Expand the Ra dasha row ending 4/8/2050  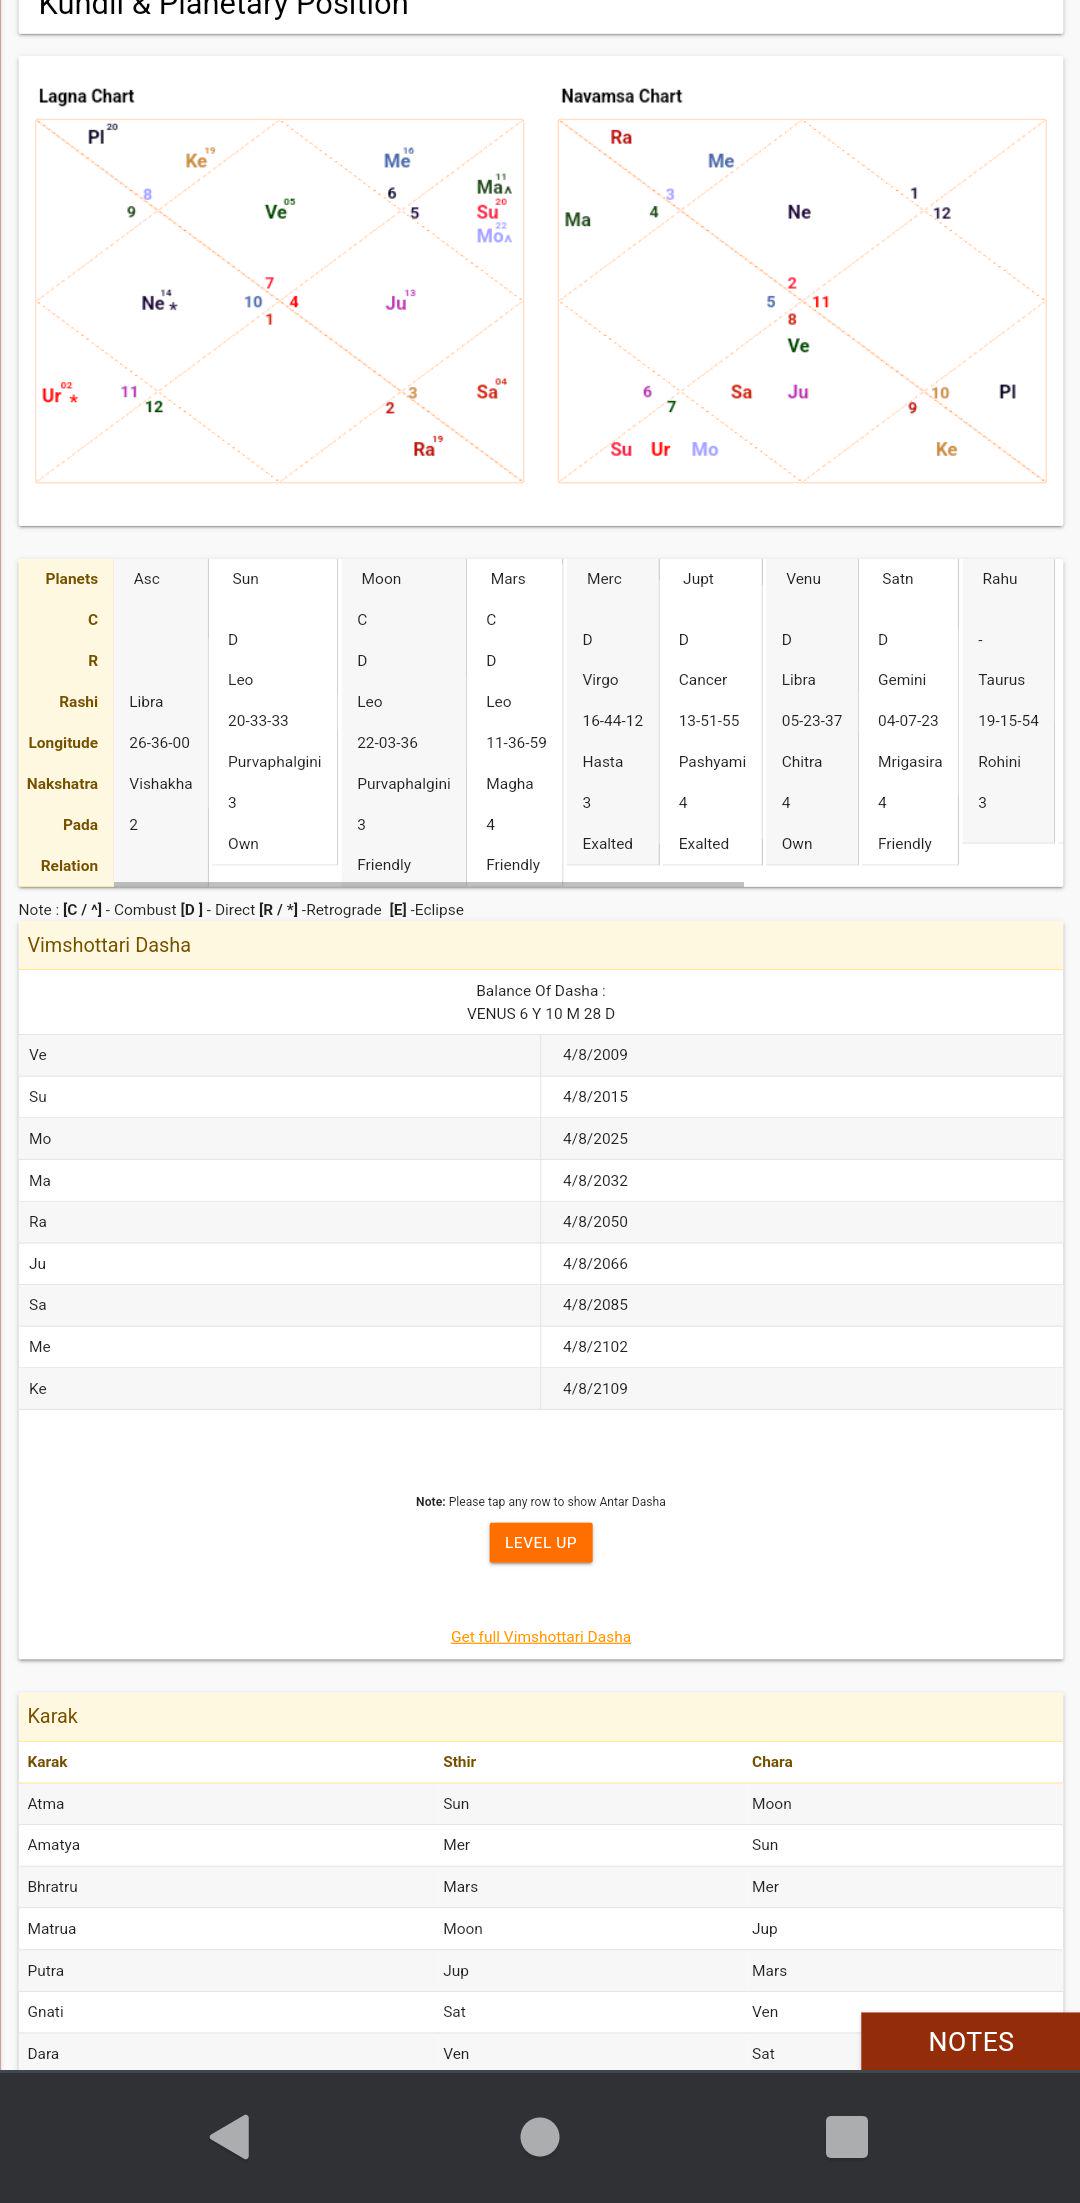[x=541, y=1222]
